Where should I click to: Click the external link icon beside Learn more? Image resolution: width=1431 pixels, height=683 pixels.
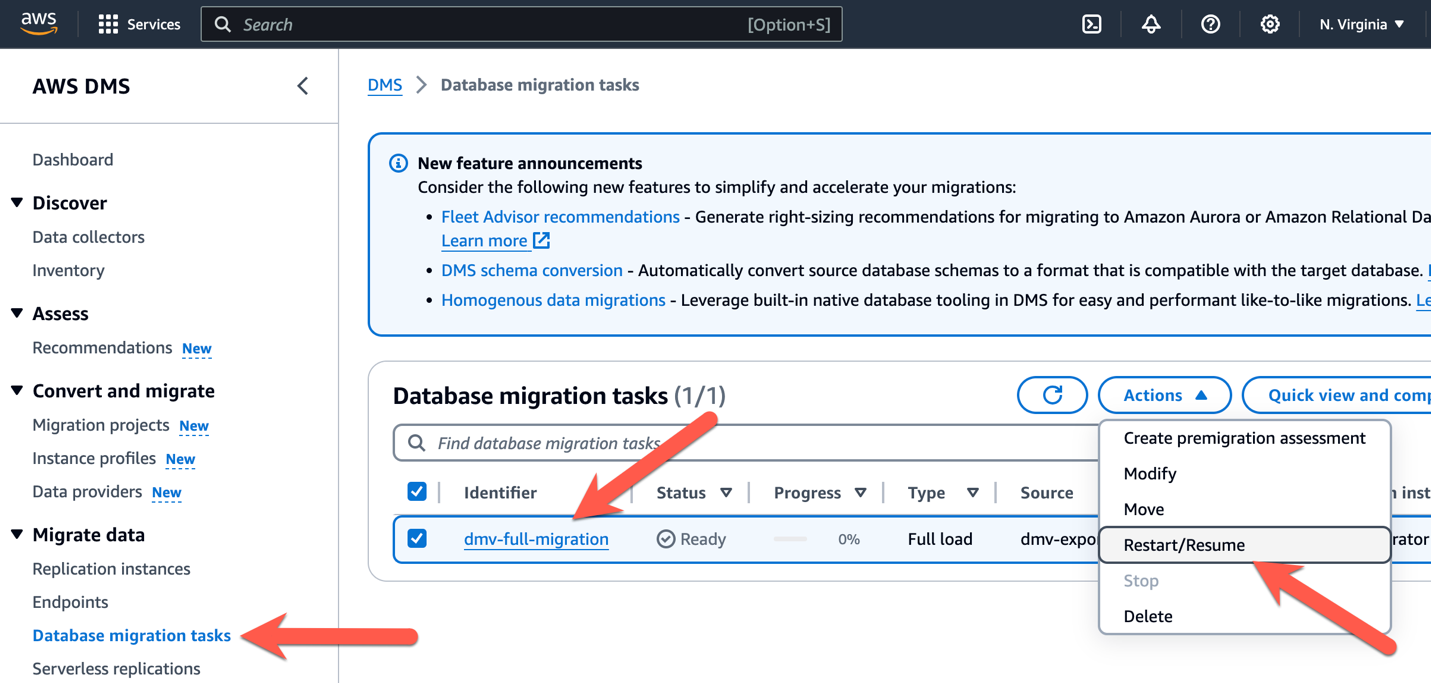point(541,240)
